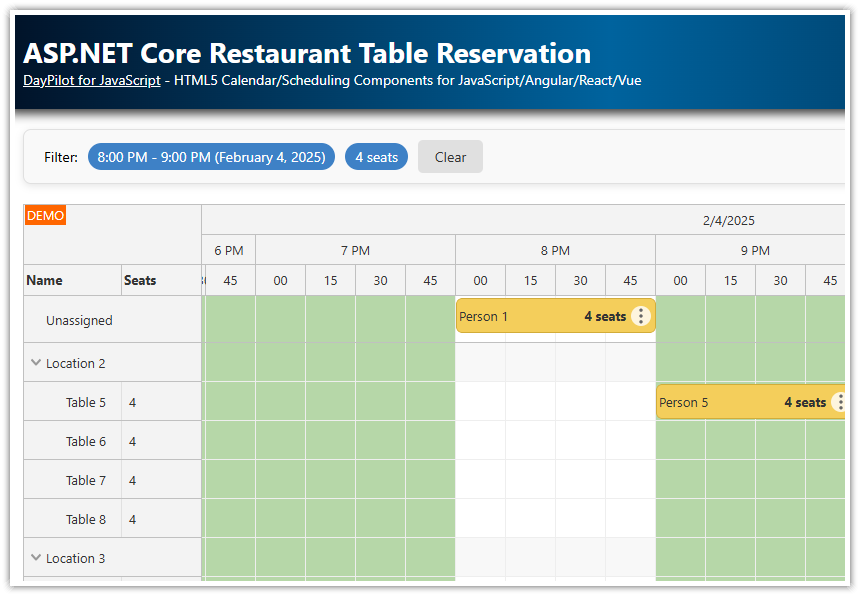Select the Table 8 row label
This screenshot has height=596, width=860.
click(84, 519)
